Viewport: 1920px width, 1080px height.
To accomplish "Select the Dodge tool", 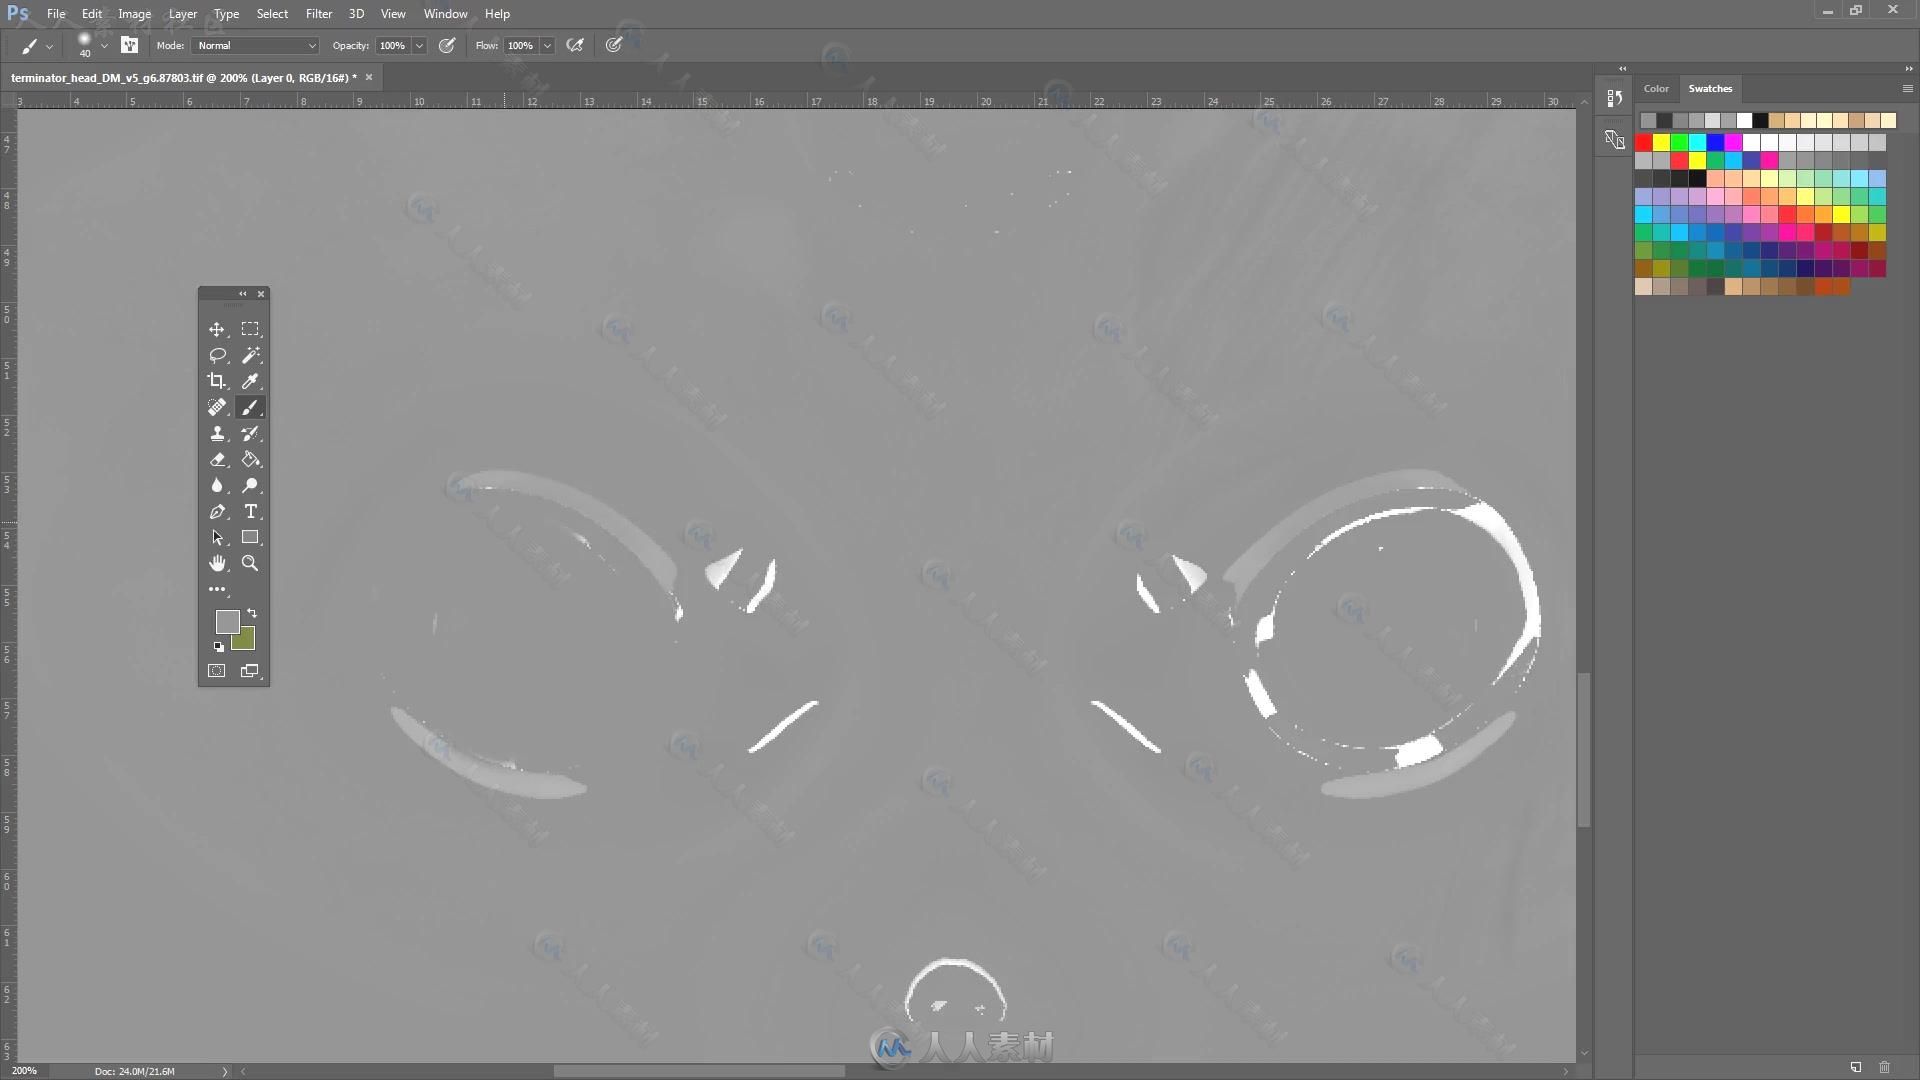I will coord(249,485).
